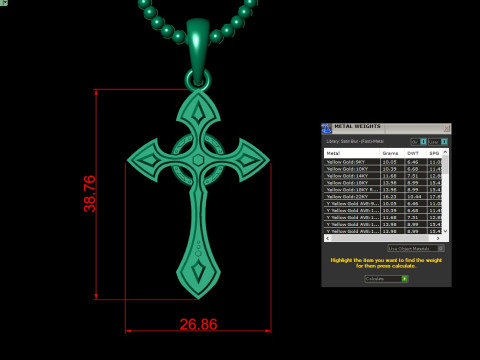The height and width of the screenshot is (360, 480).
Task: Click the 38.76 height dimension label
Action: (90, 194)
